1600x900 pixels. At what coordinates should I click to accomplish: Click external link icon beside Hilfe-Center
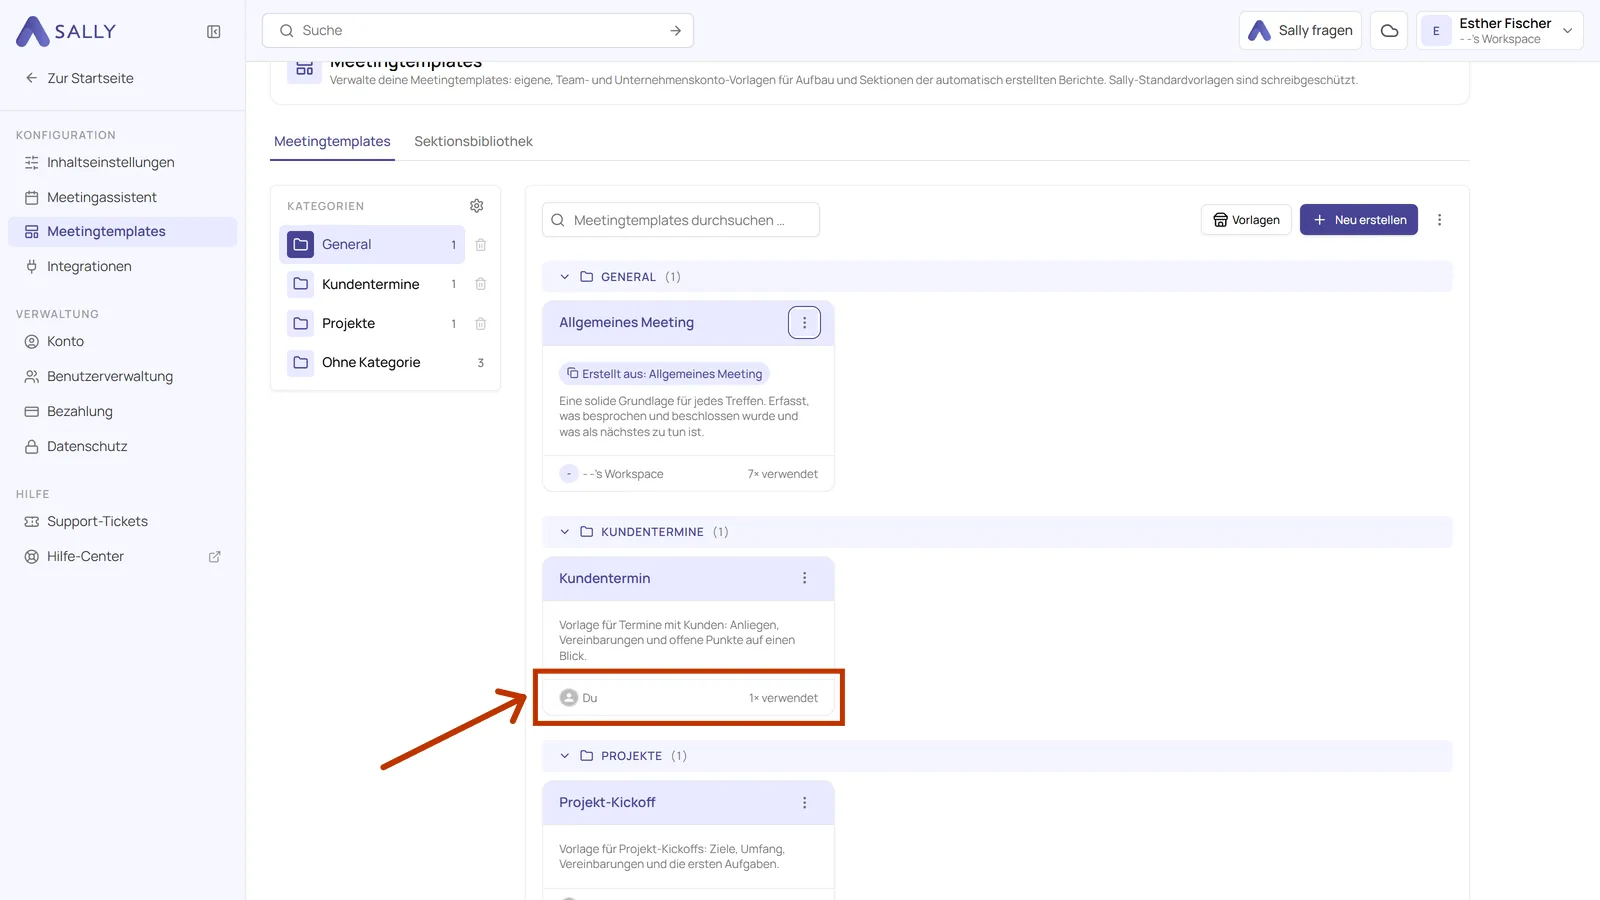(214, 557)
